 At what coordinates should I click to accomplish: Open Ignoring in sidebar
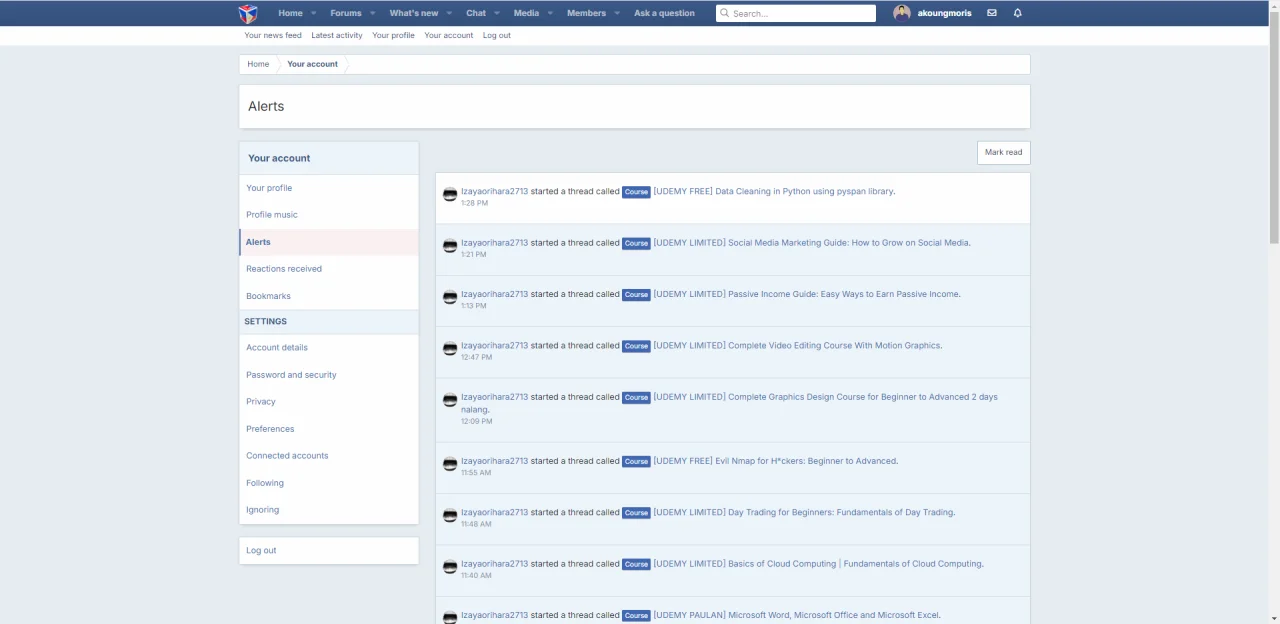pyautogui.click(x=329, y=510)
